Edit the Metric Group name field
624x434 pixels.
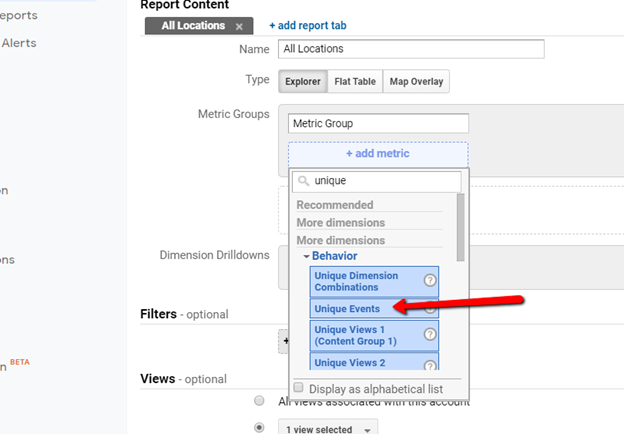tap(378, 124)
